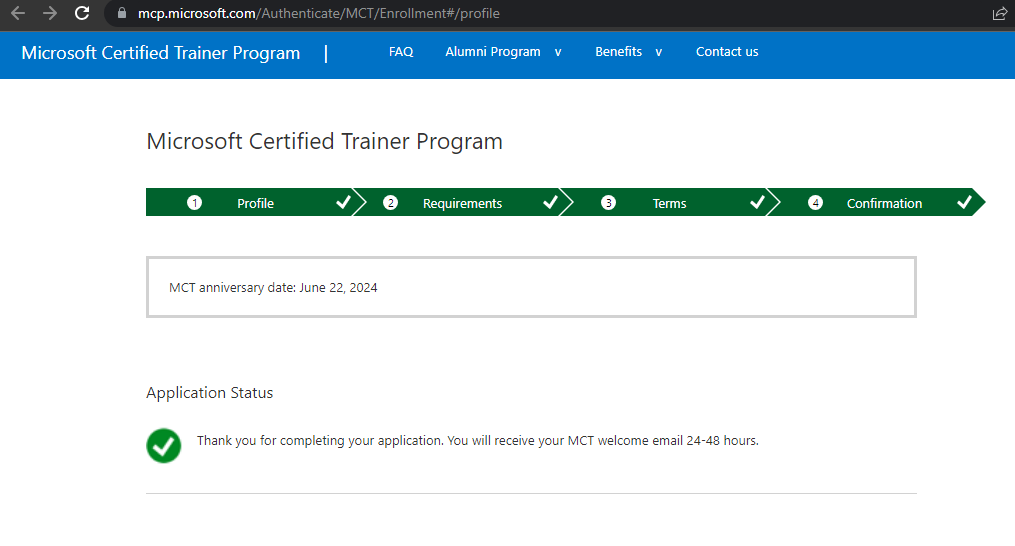
Task: Expand the Alumni Program dropdown arrow
Action: (558, 52)
